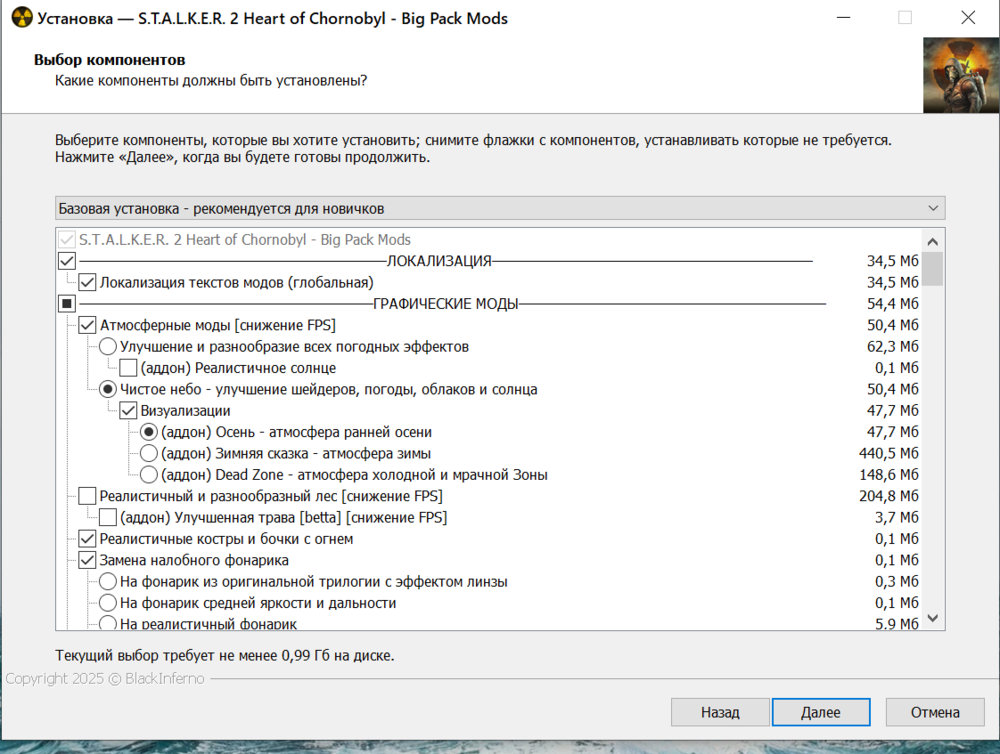Select the На реалистичный фонарик option
The width and height of the screenshot is (1000, 754).
point(108,623)
